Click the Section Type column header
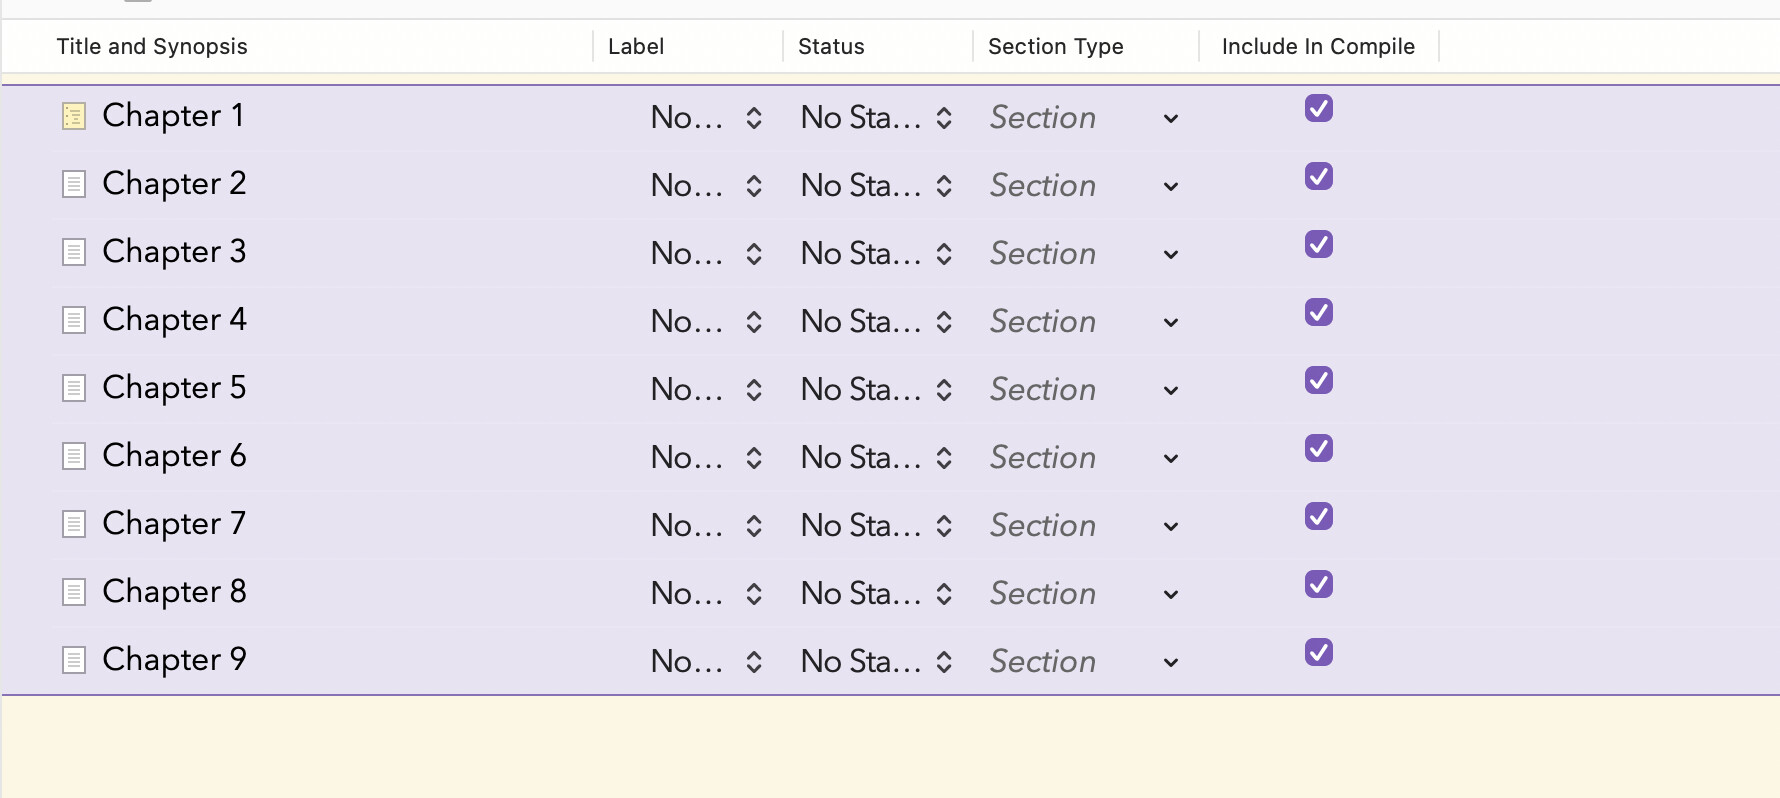The width and height of the screenshot is (1780, 798). (x=1055, y=46)
